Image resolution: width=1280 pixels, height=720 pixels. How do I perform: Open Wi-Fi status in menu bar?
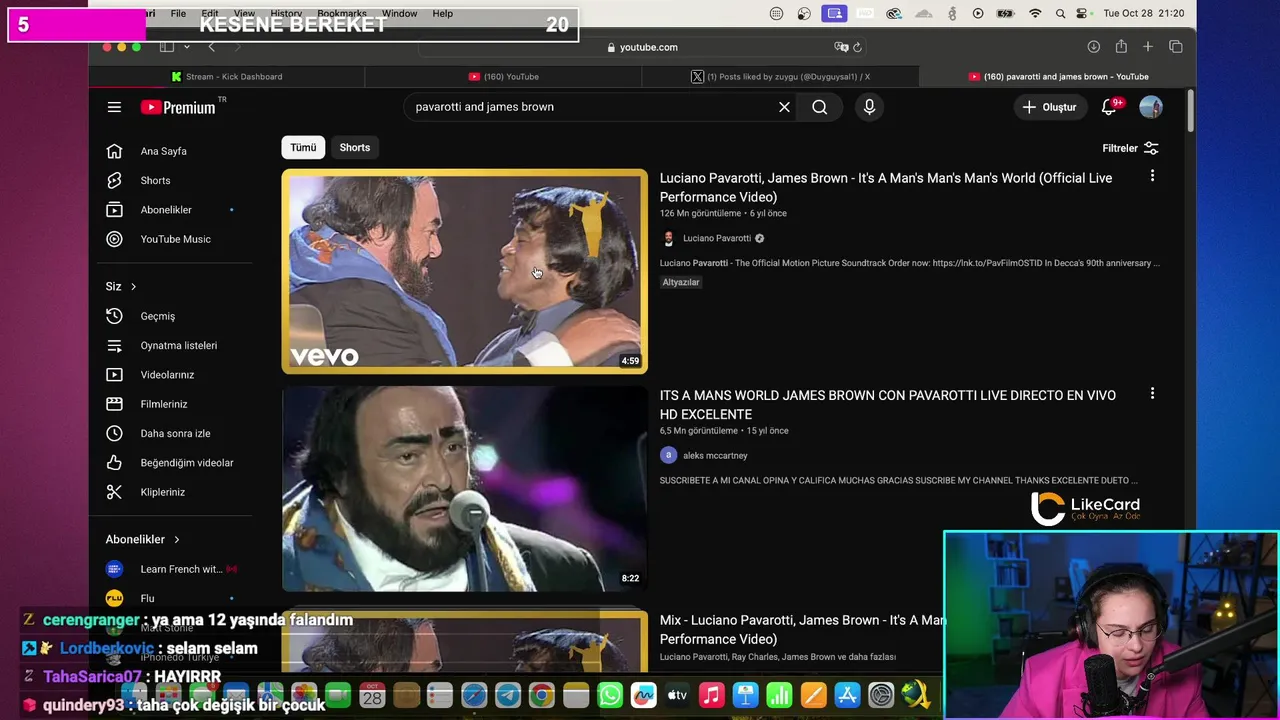pos(1035,13)
